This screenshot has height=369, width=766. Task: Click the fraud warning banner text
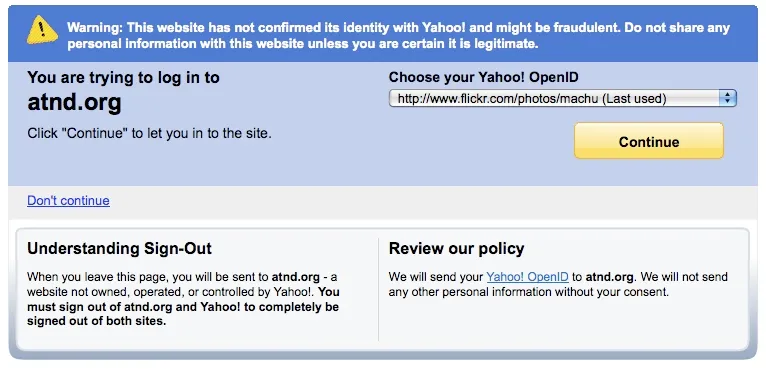tap(399, 35)
